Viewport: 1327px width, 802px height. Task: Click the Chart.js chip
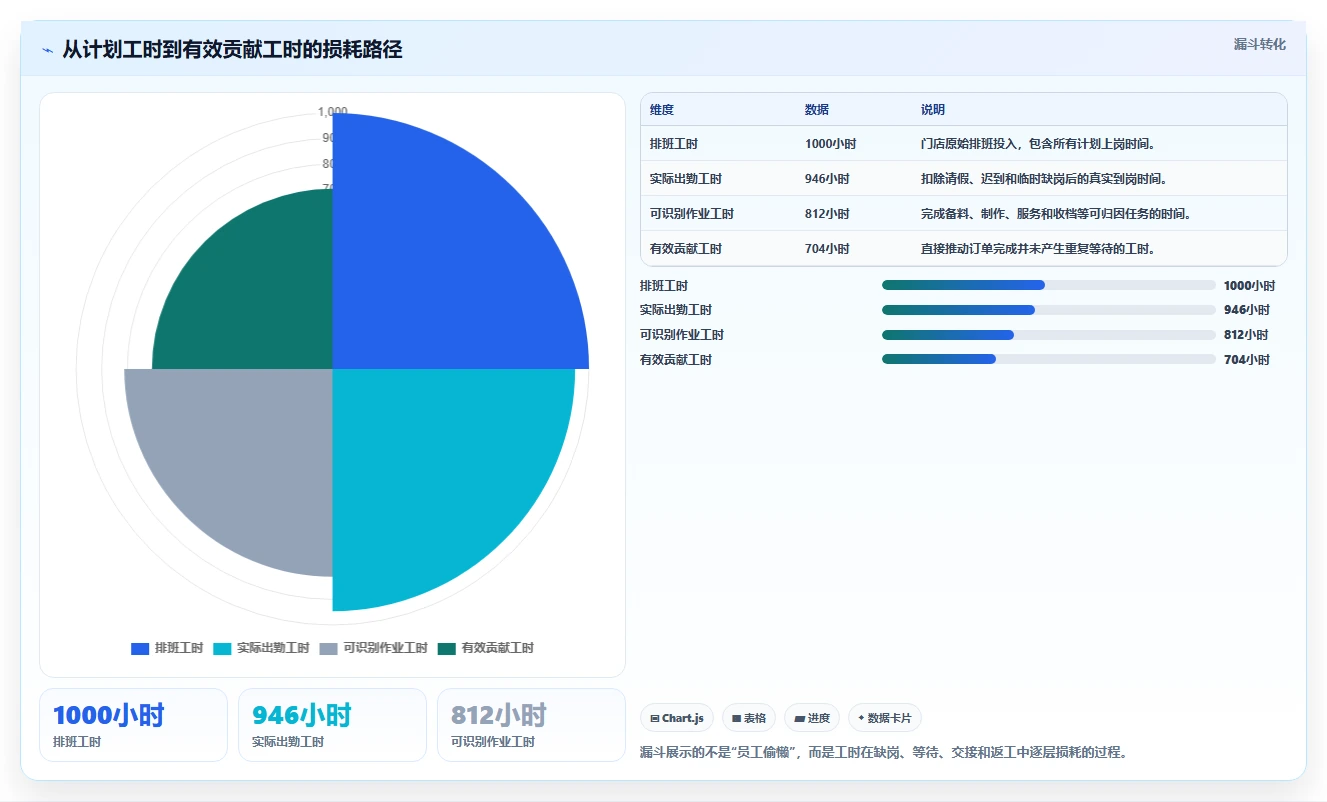(x=677, y=718)
